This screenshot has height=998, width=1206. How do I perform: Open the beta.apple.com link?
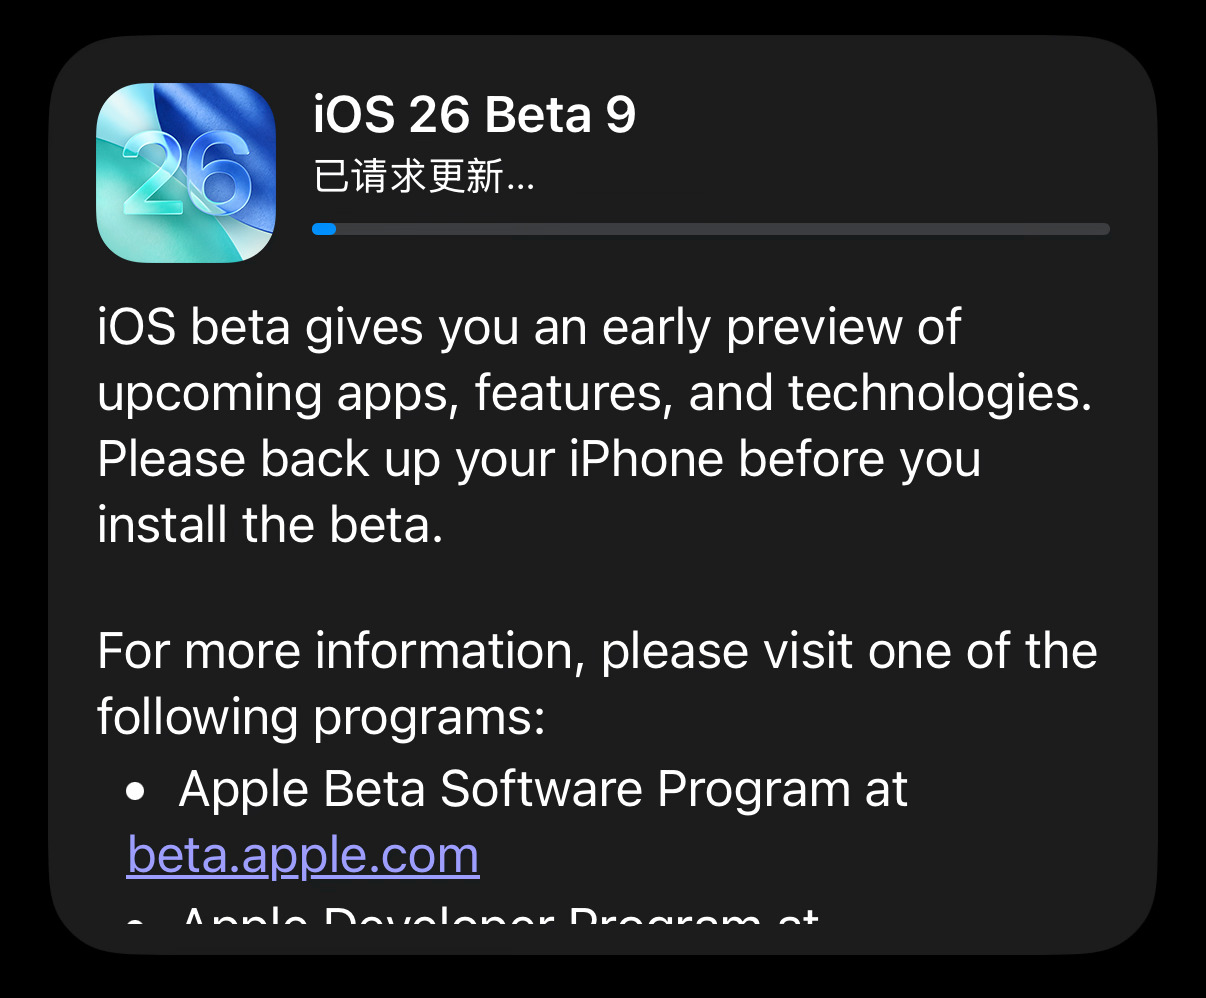pos(303,856)
